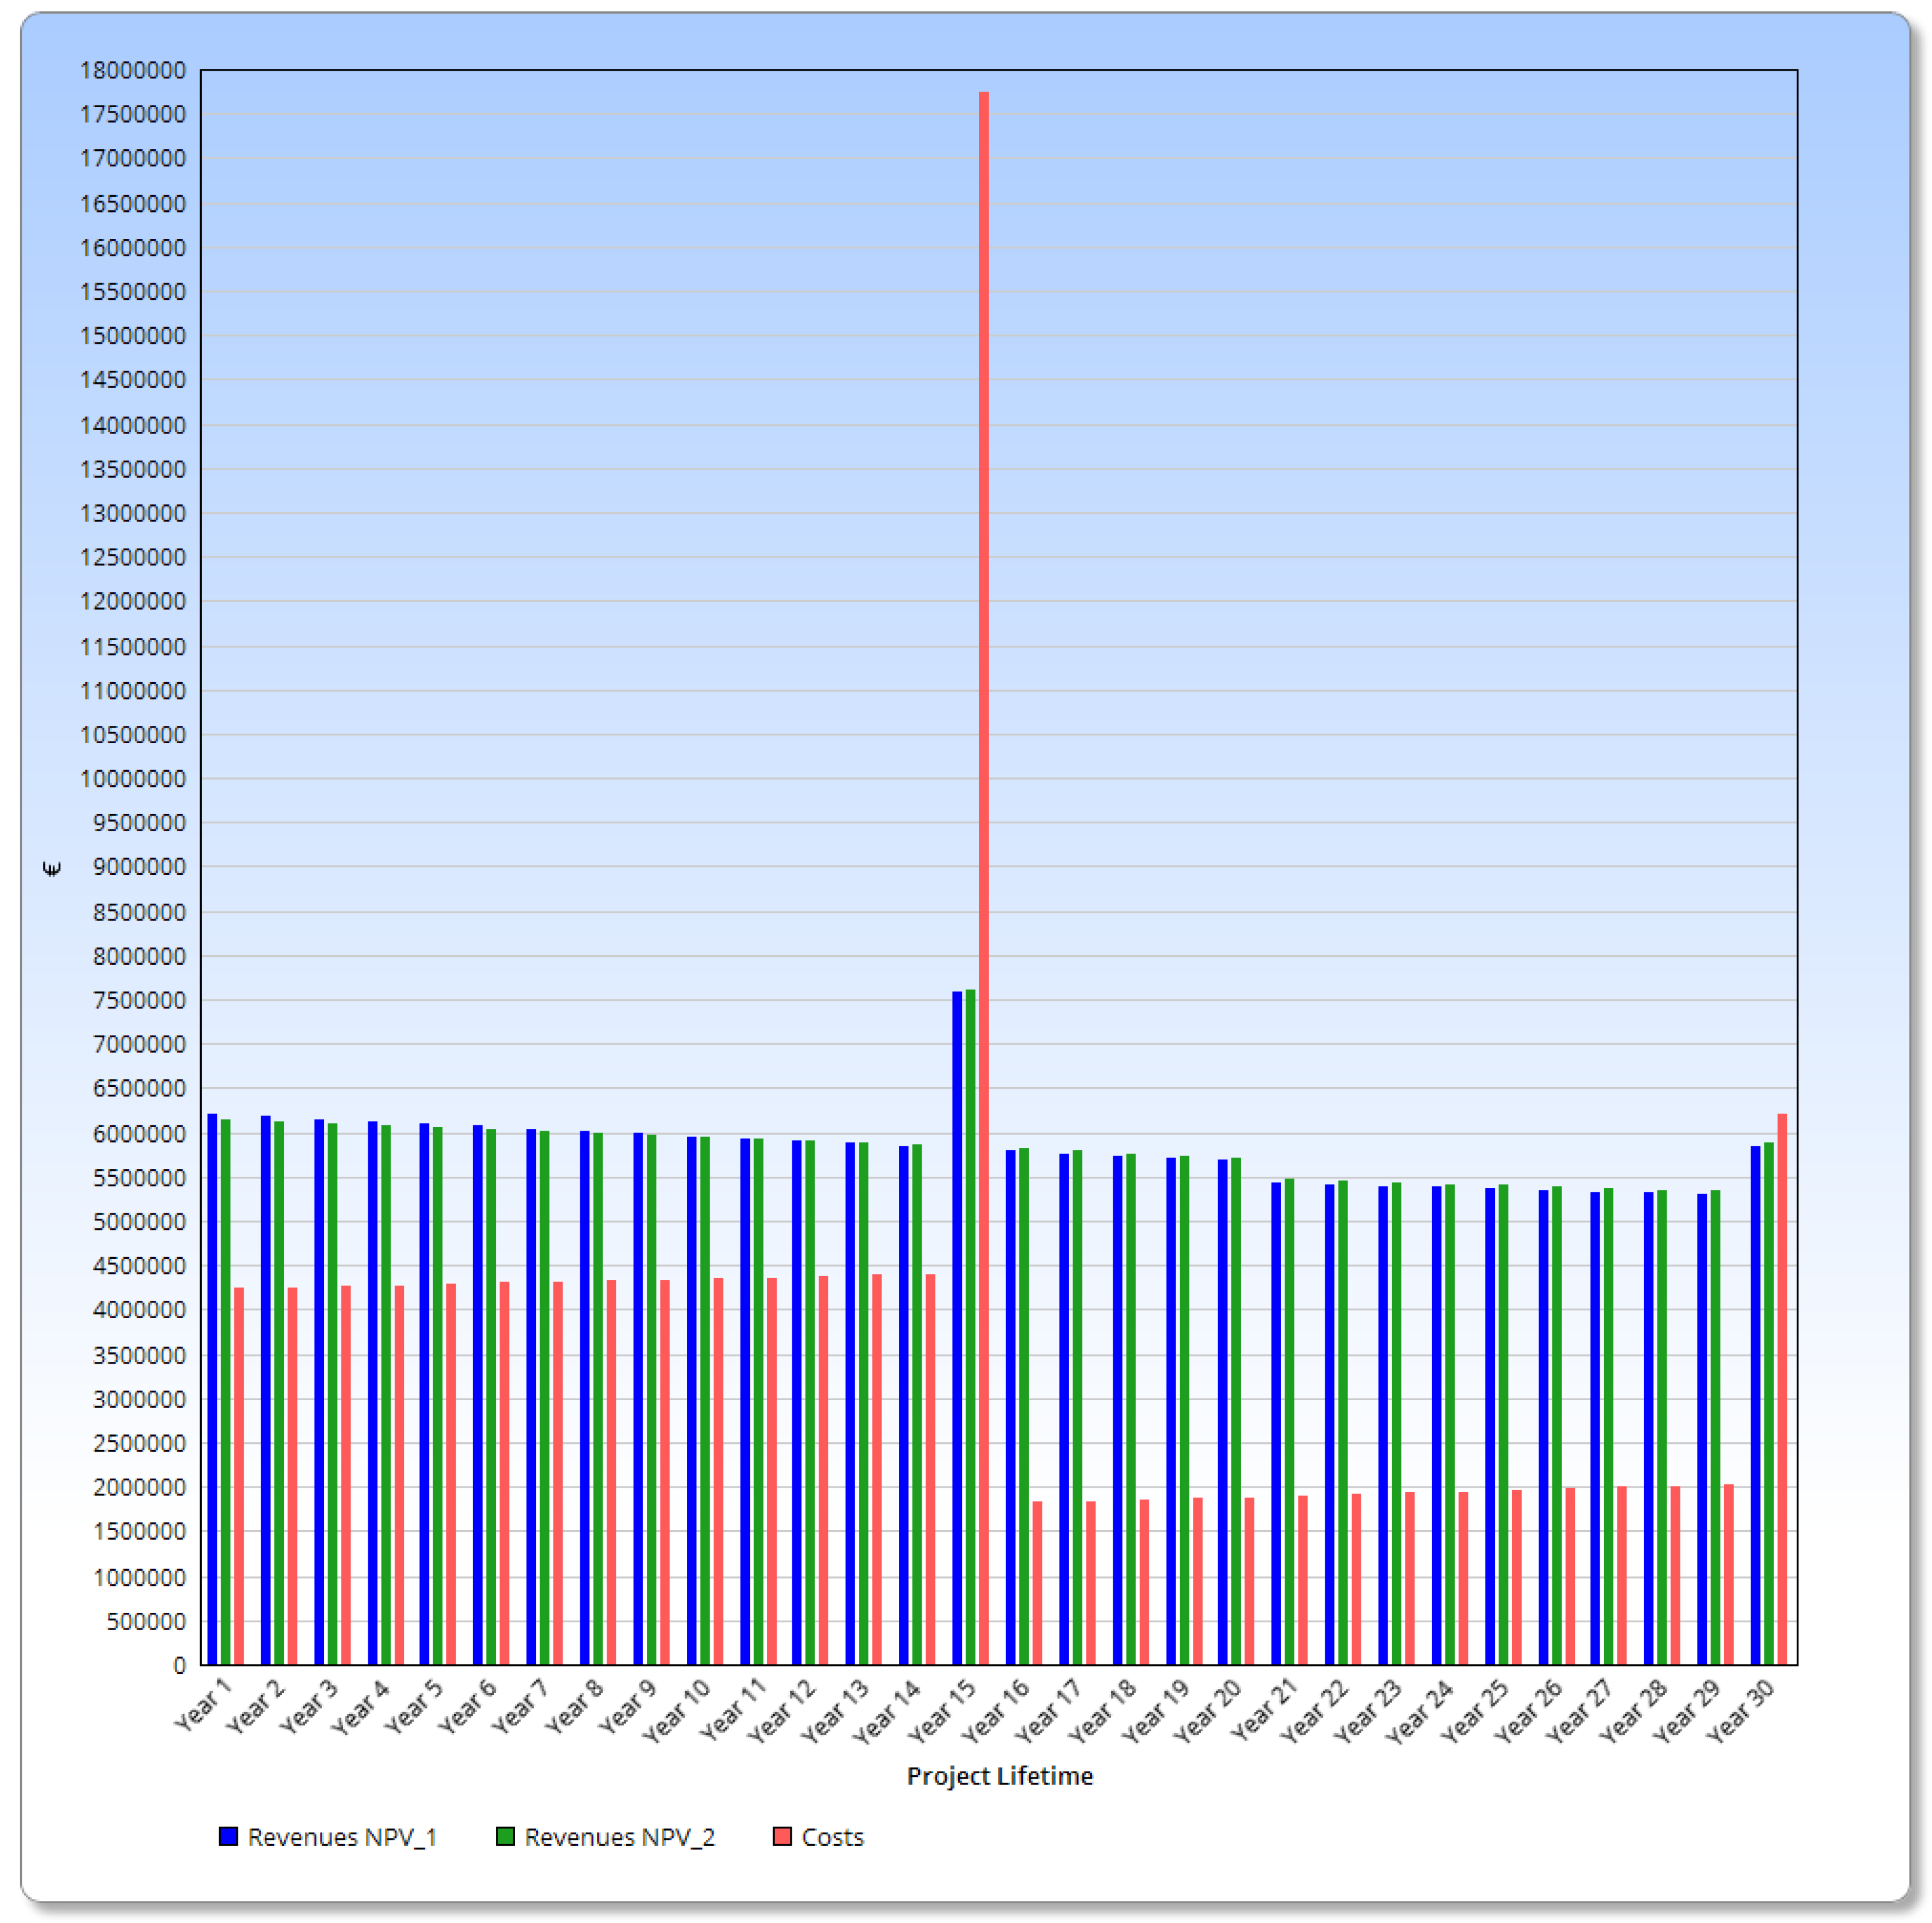Click the Year 20 axis label

click(1207, 1711)
